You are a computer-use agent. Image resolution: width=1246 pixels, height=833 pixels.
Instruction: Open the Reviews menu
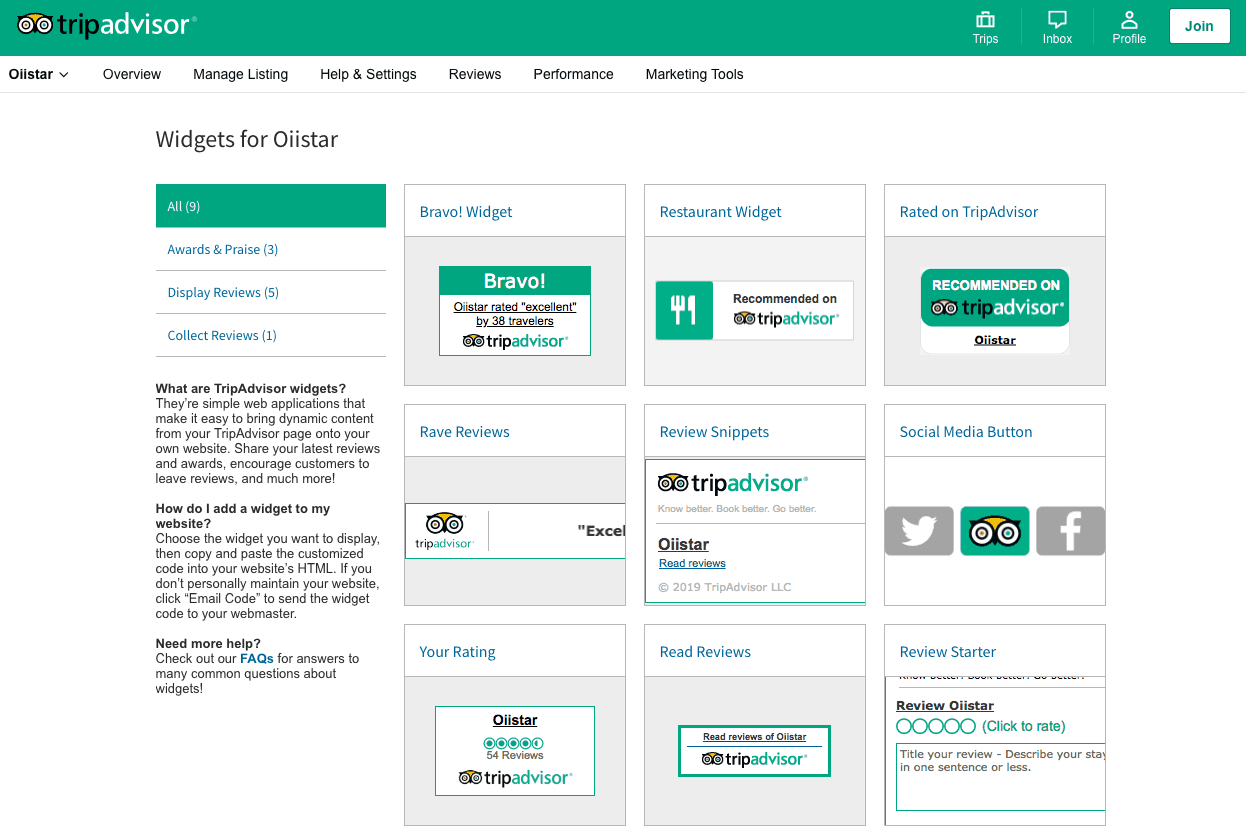[x=475, y=74]
